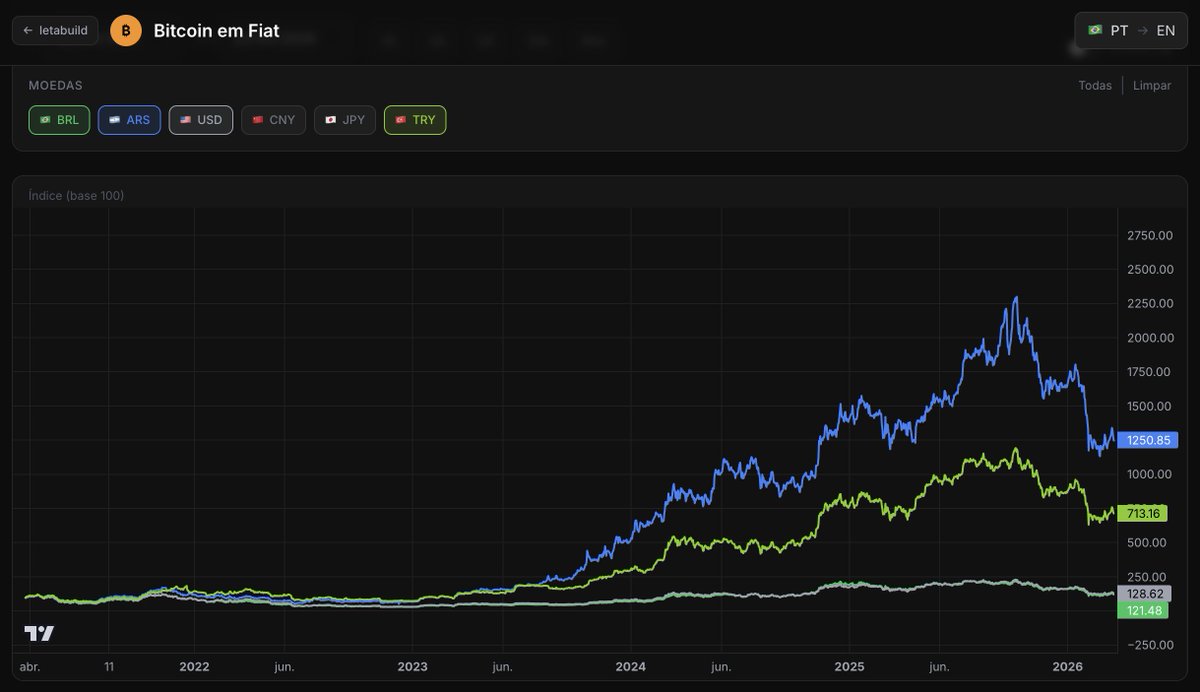Click the −250.00 price axis value
Screen dimensions: 1200x692
(x=1148, y=645)
